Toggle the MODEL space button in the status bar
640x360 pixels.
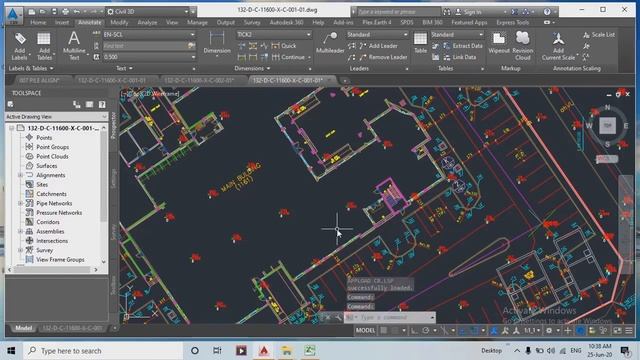point(365,330)
